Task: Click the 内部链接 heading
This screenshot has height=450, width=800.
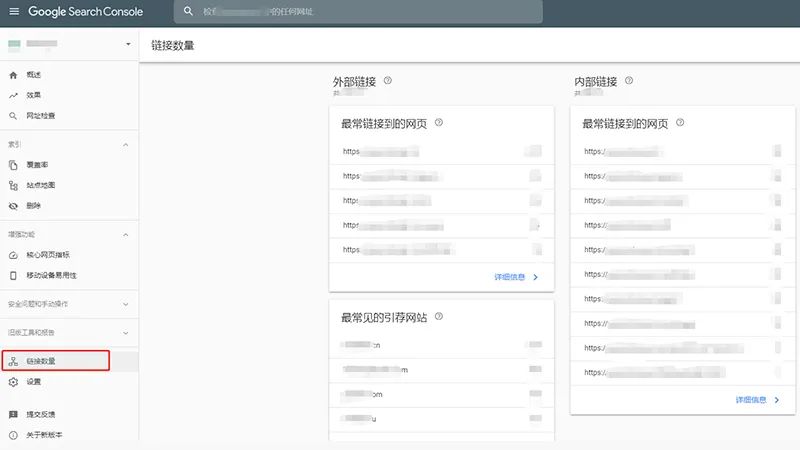Action: point(595,82)
